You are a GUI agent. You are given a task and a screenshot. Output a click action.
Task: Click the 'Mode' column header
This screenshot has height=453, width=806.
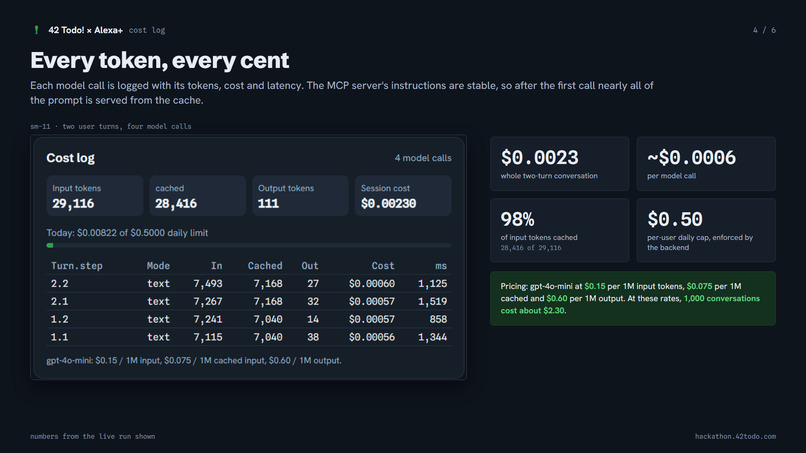(x=158, y=266)
